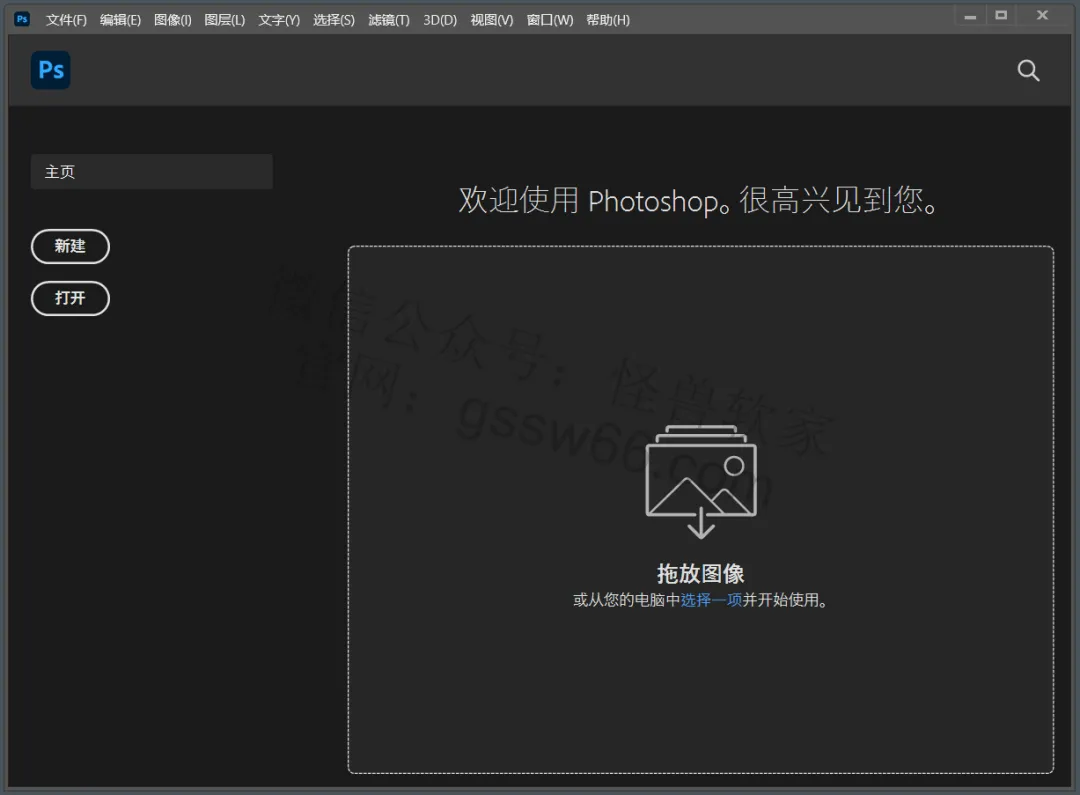This screenshot has width=1080, height=795.
Task: Click the Photoshop Ps home logo
Action: 50,70
